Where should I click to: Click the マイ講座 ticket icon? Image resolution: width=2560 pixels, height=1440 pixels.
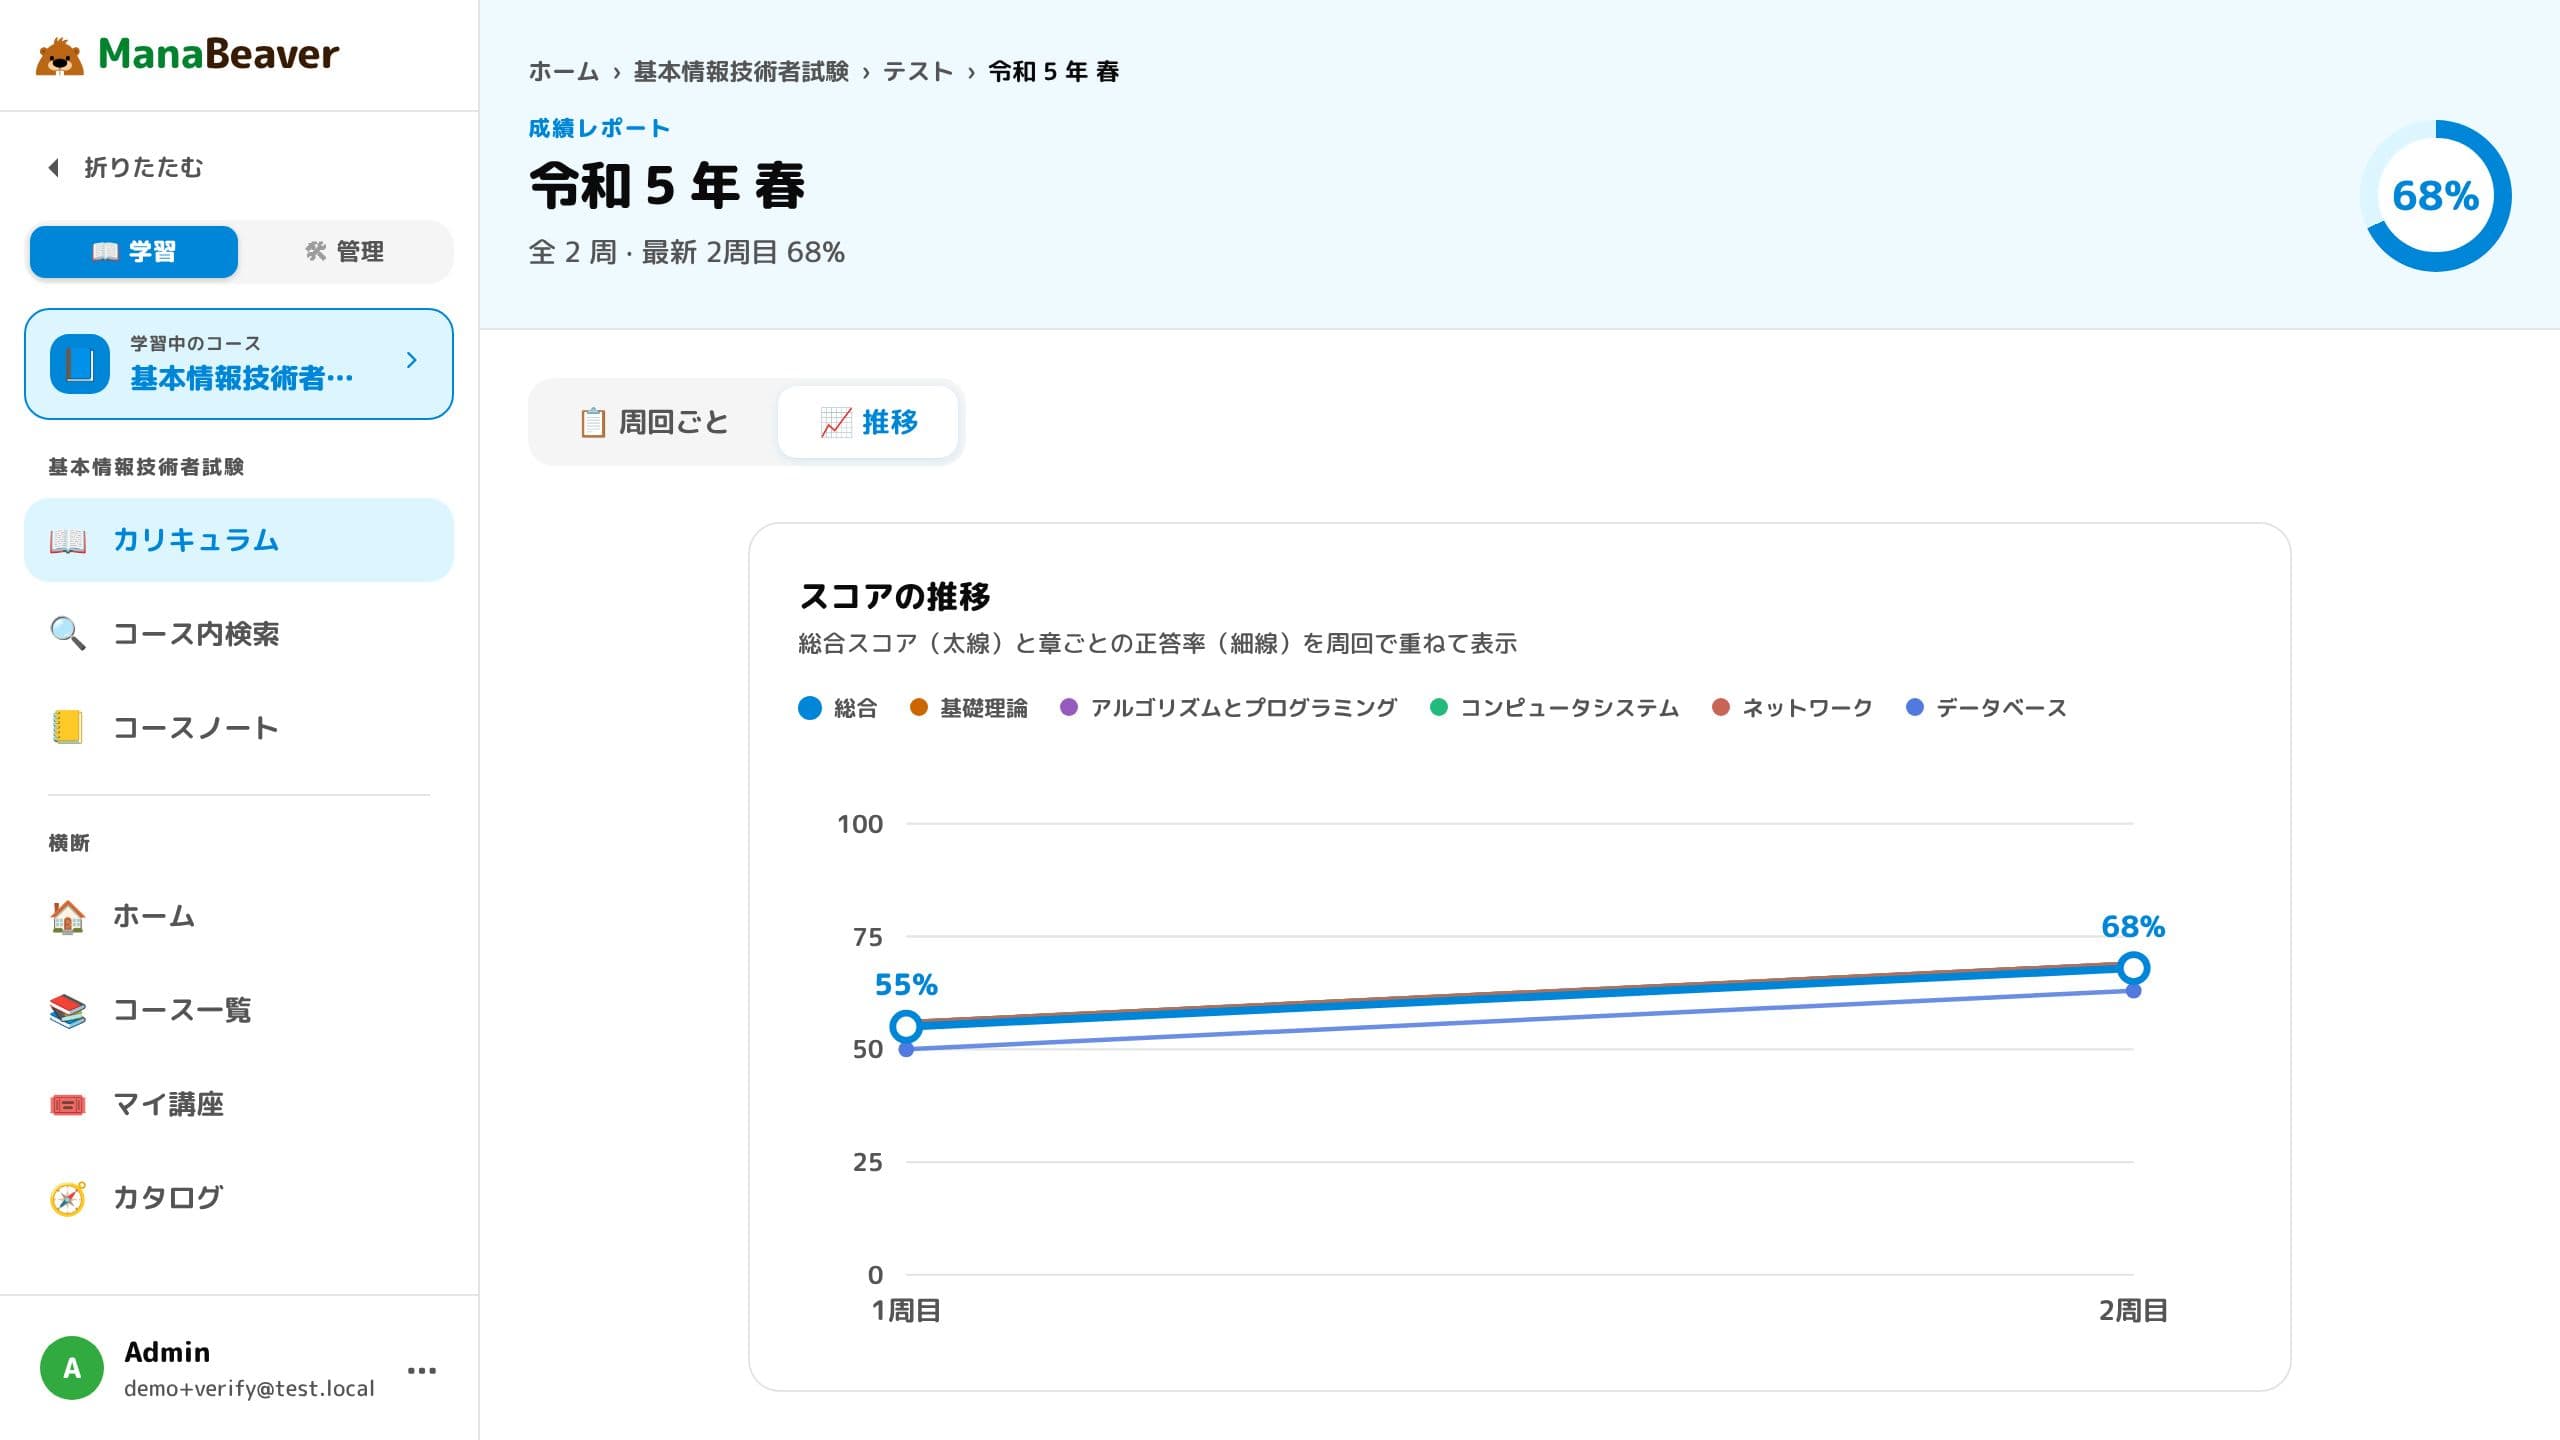(x=68, y=1104)
